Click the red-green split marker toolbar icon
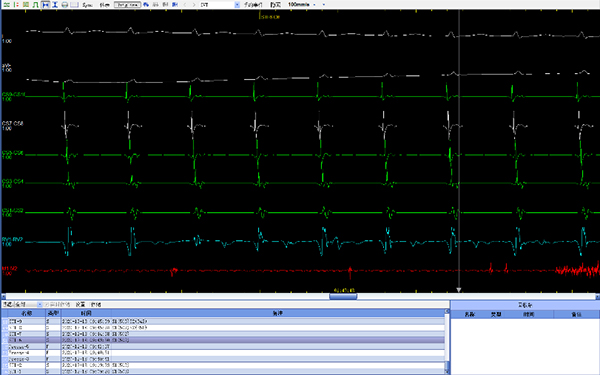The height and width of the screenshot is (375, 600). tap(16, 5)
